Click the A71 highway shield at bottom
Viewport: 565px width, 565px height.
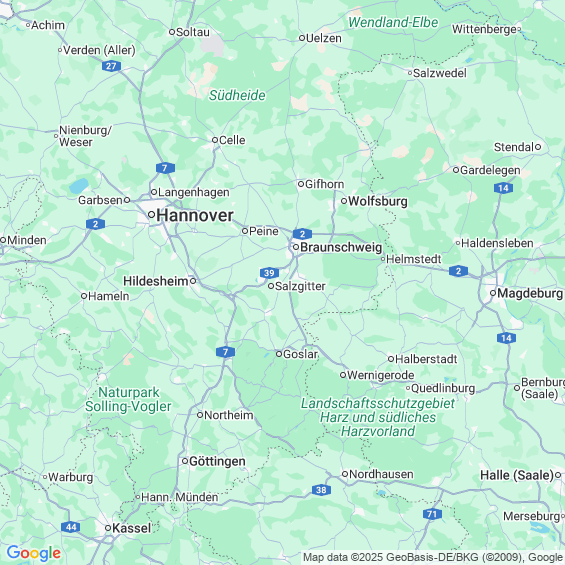pos(432,514)
